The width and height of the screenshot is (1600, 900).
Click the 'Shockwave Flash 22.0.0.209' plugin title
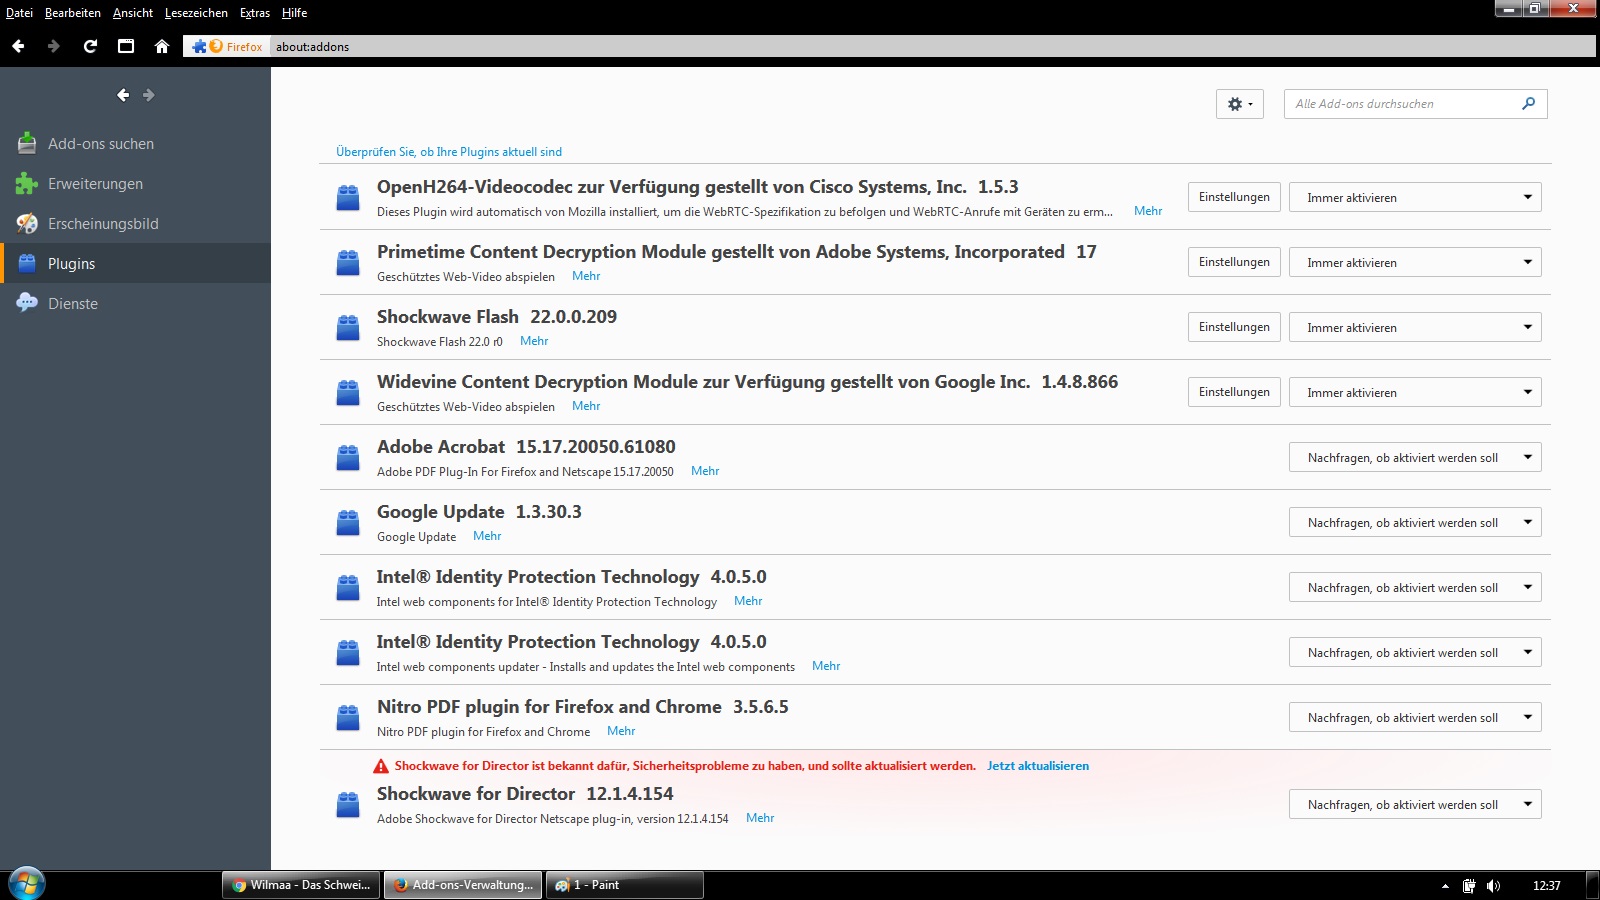coord(497,317)
